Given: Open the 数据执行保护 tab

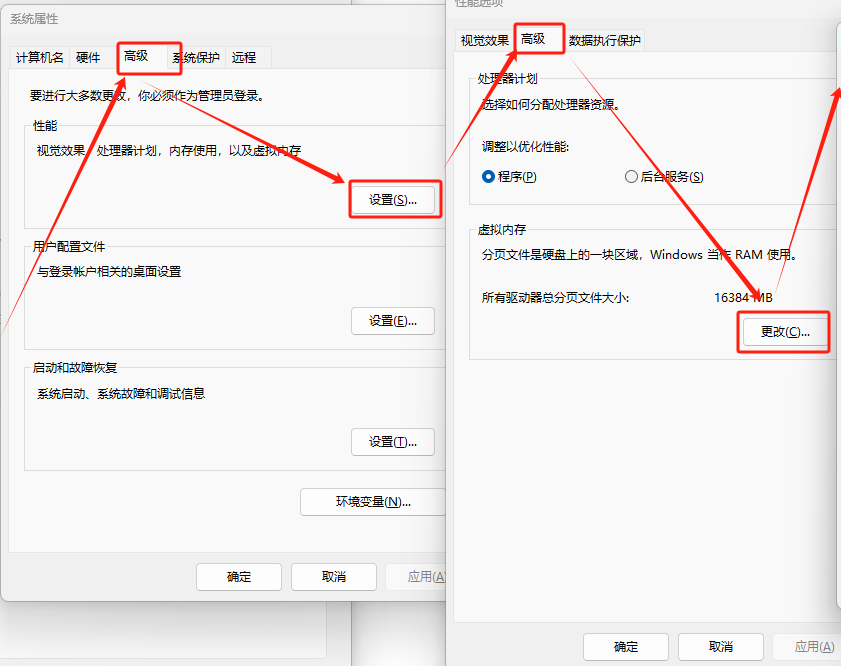Looking at the screenshot, I should click(x=604, y=40).
